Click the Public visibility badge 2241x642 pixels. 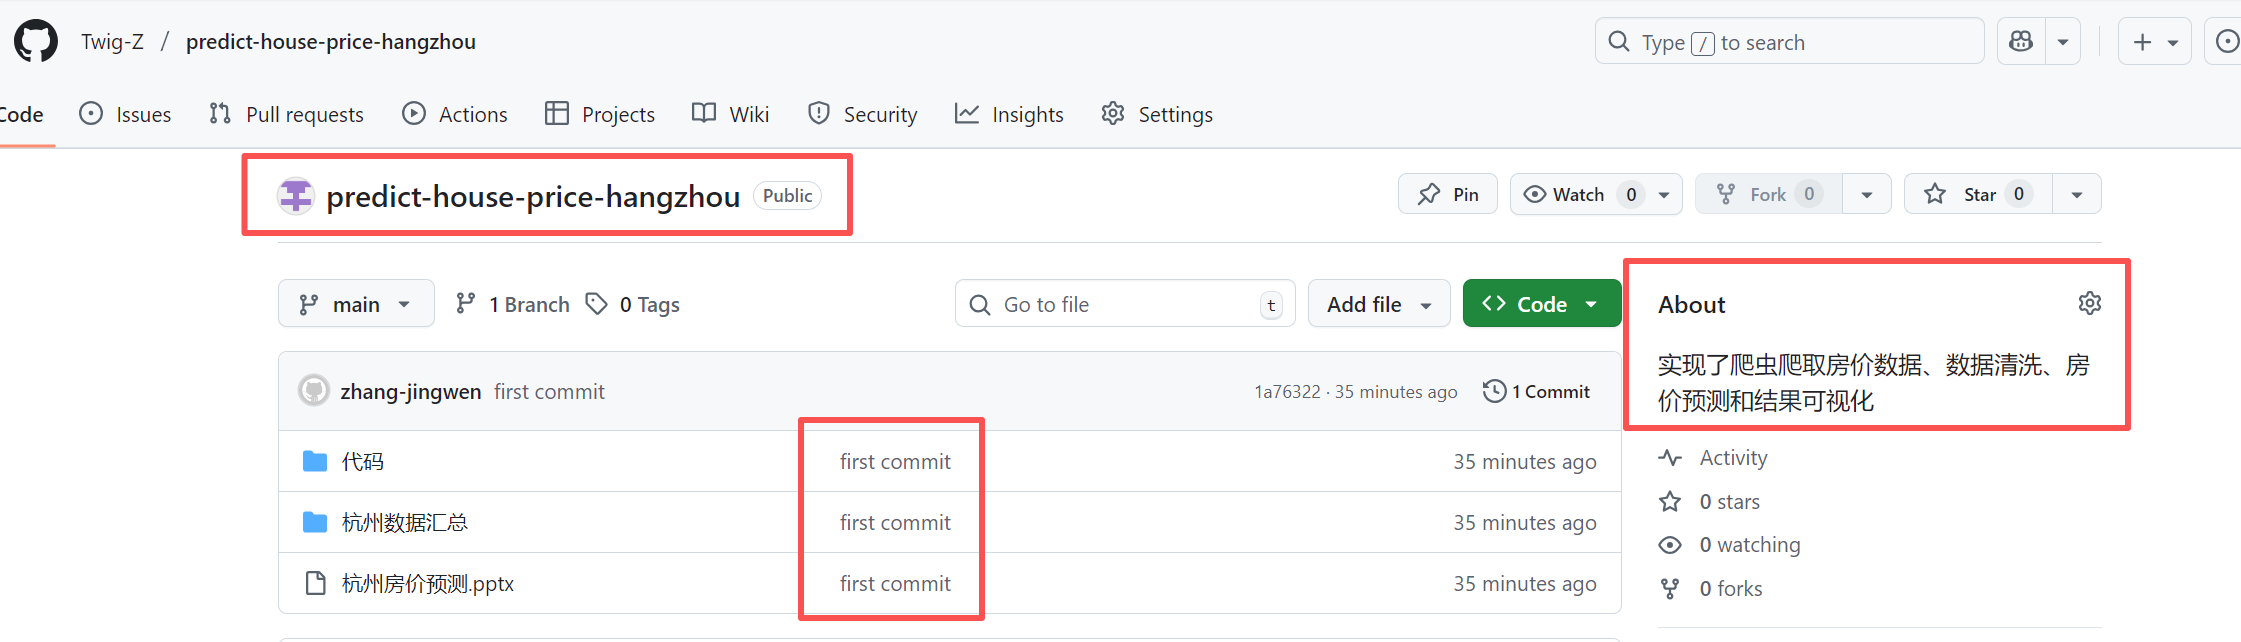787,195
